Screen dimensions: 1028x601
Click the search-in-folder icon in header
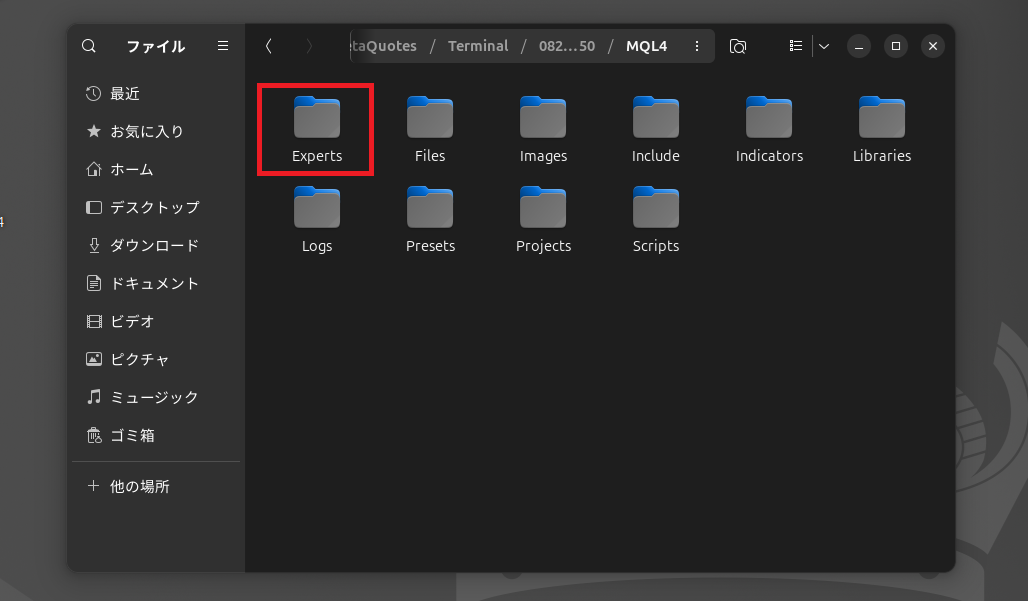click(738, 46)
